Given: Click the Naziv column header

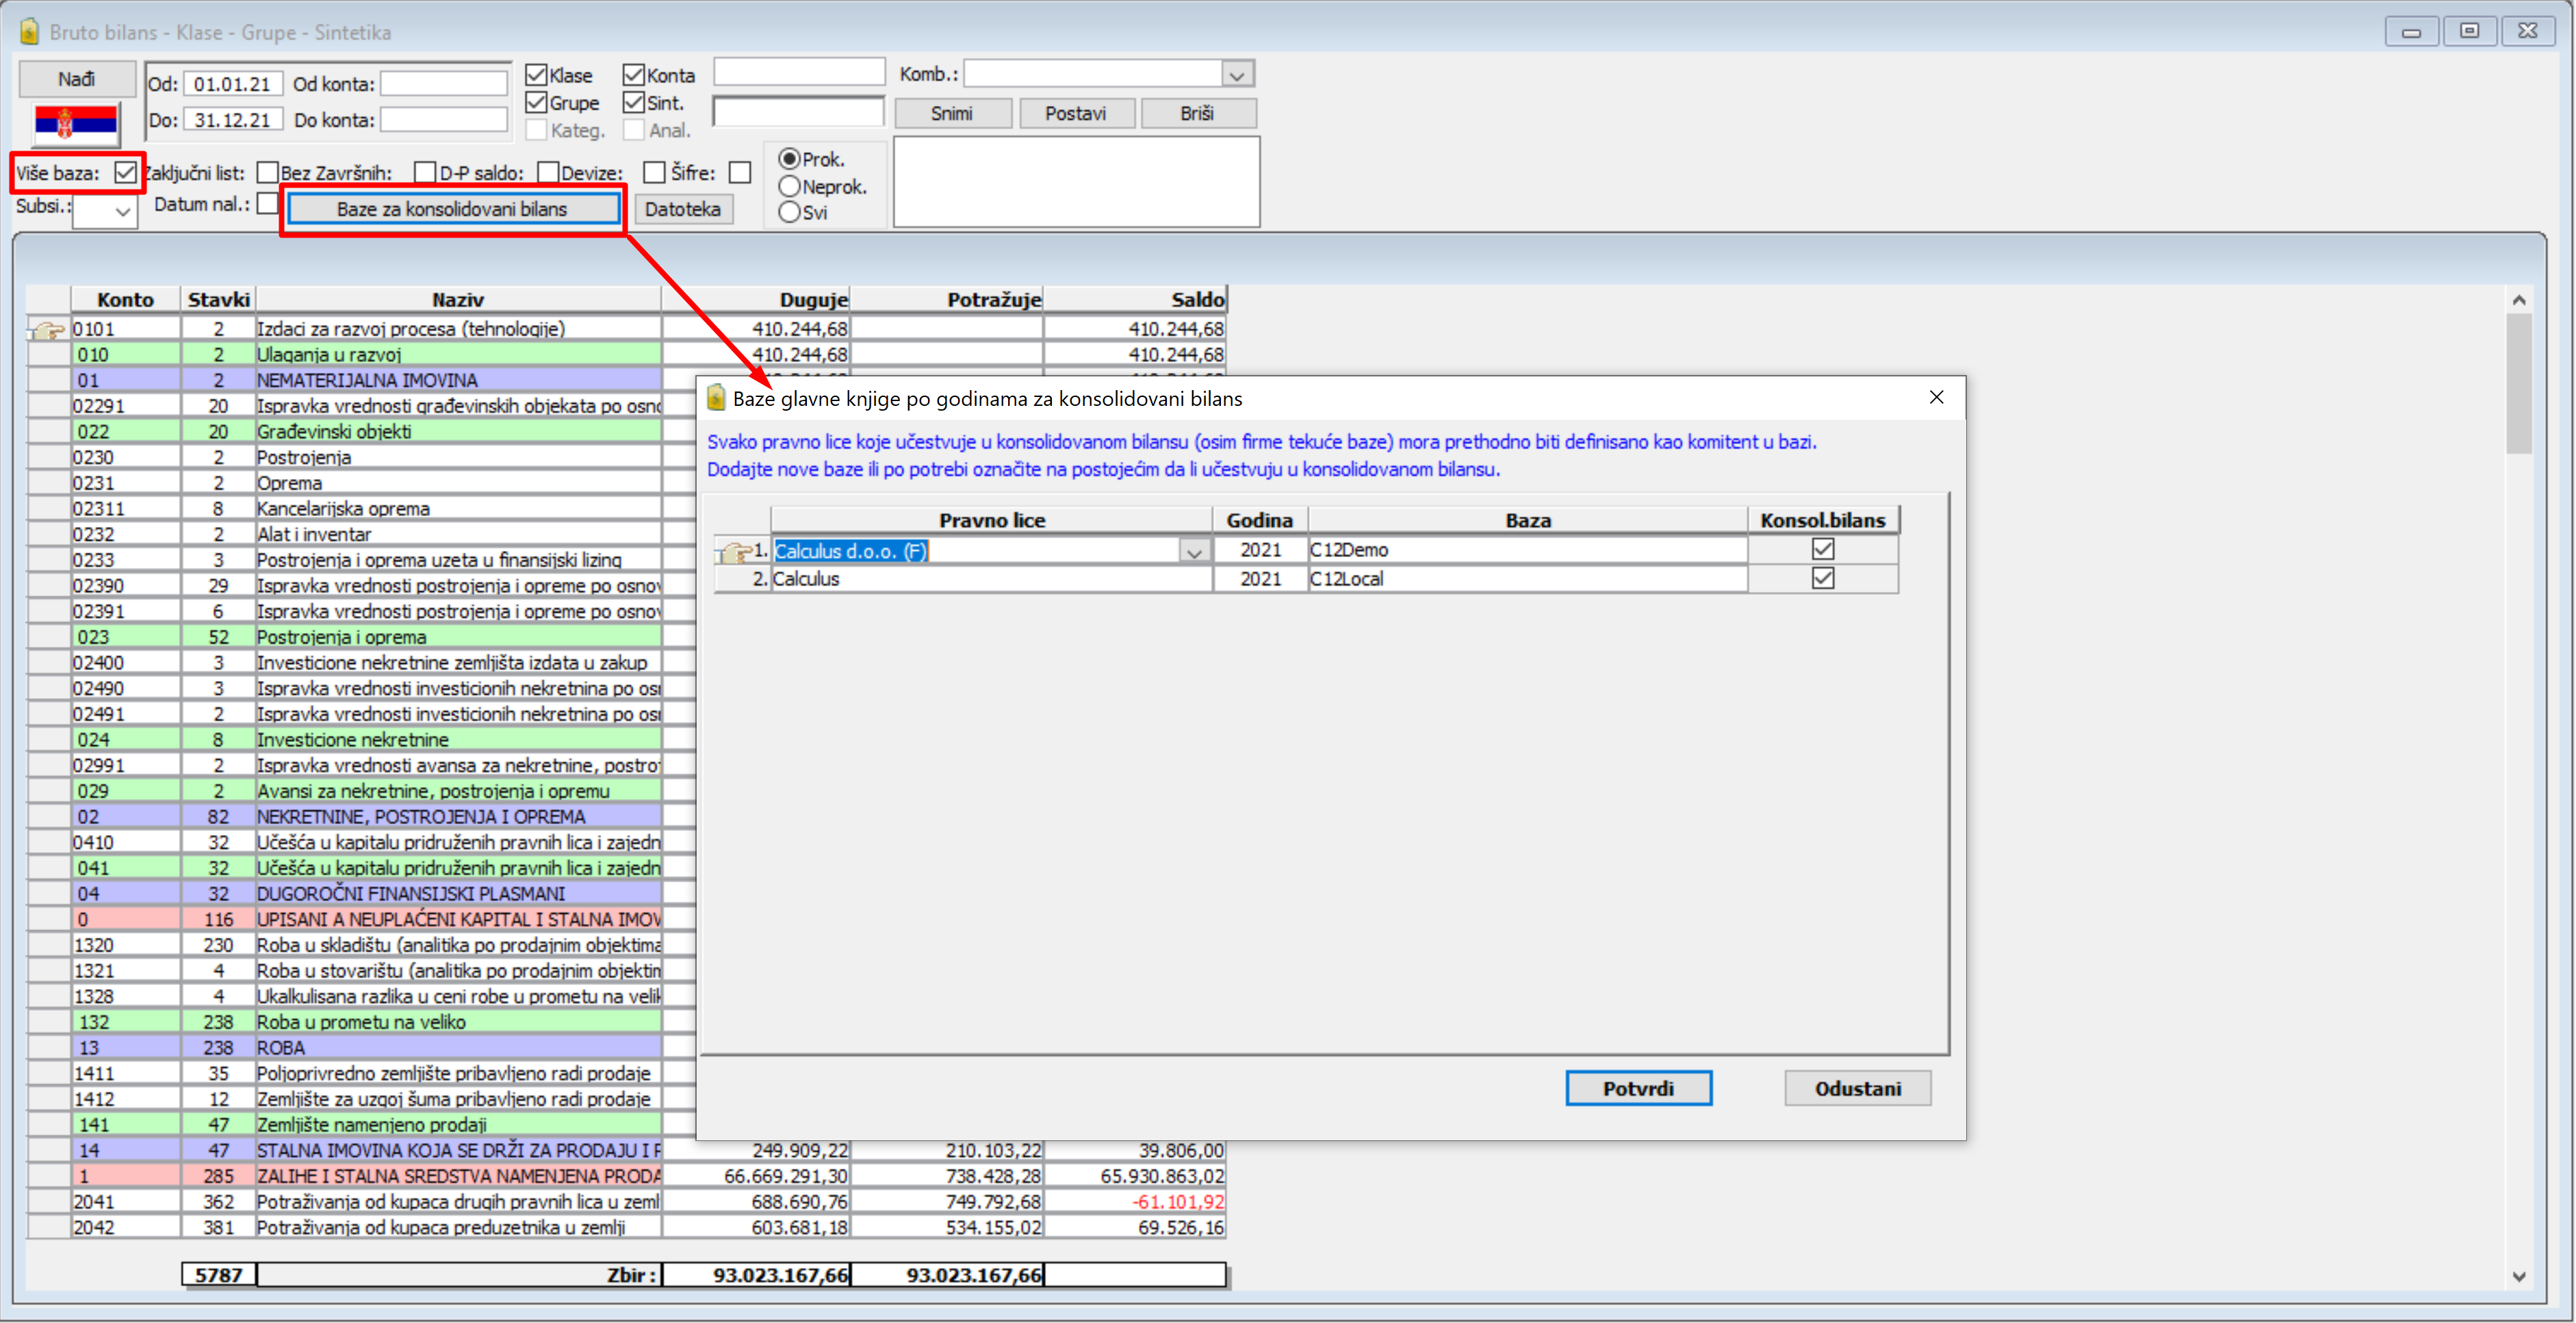Looking at the screenshot, I should (458, 299).
